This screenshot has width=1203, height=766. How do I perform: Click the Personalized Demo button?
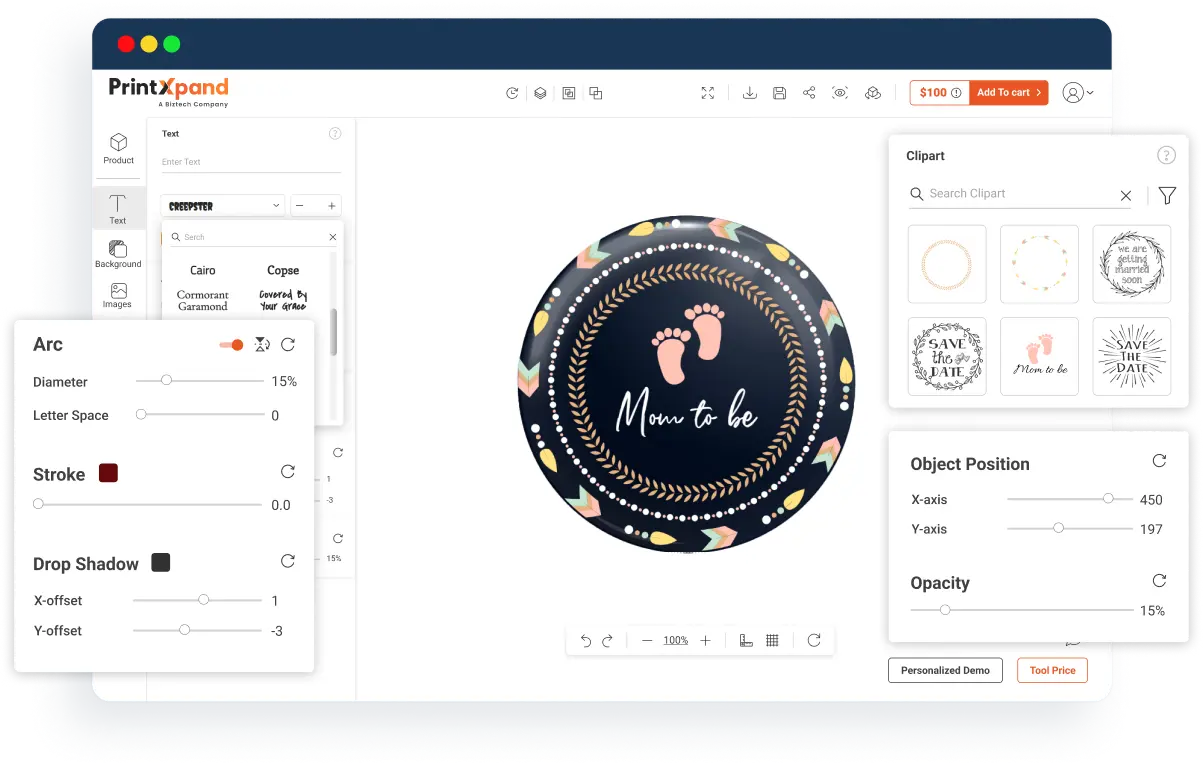click(x=945, y=670)
